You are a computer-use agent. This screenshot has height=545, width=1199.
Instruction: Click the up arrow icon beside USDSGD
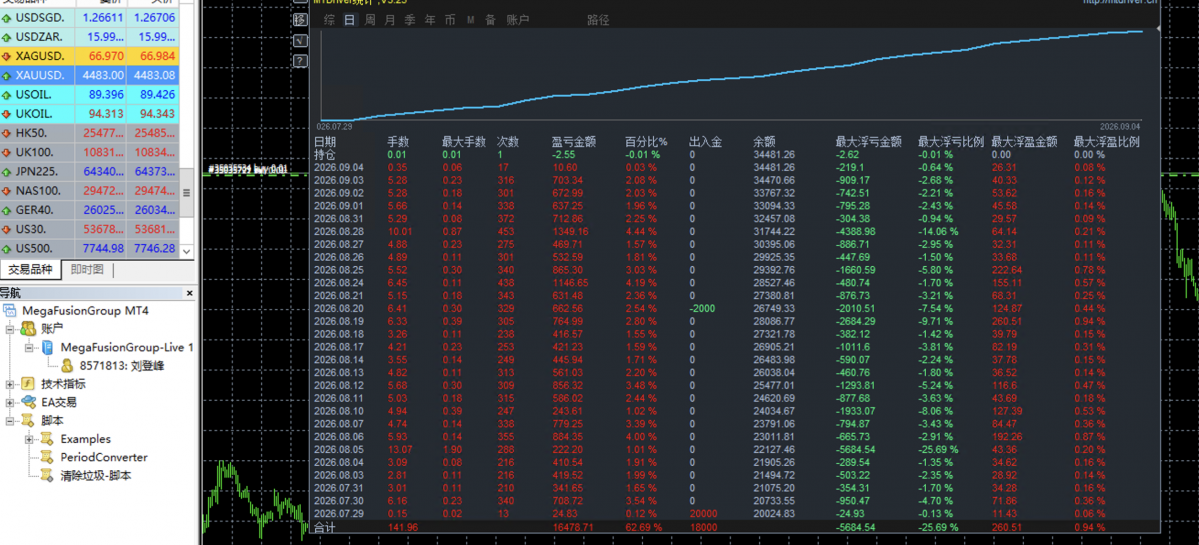tap(7, 18)
